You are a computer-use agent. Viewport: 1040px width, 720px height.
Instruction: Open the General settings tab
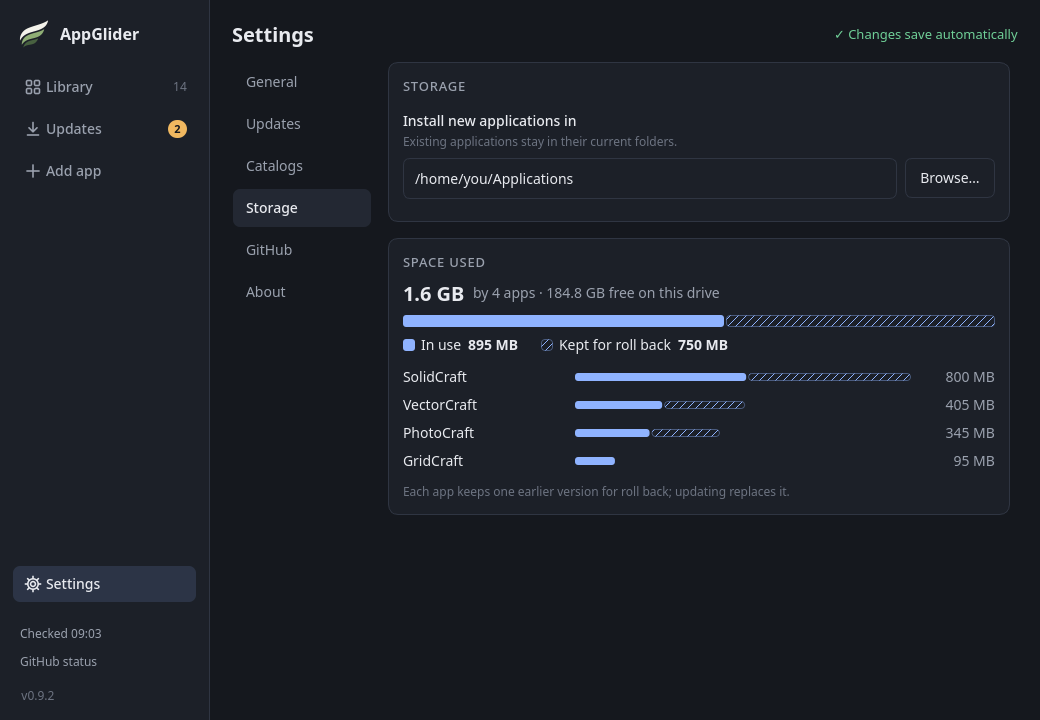[x=302, y=82]
